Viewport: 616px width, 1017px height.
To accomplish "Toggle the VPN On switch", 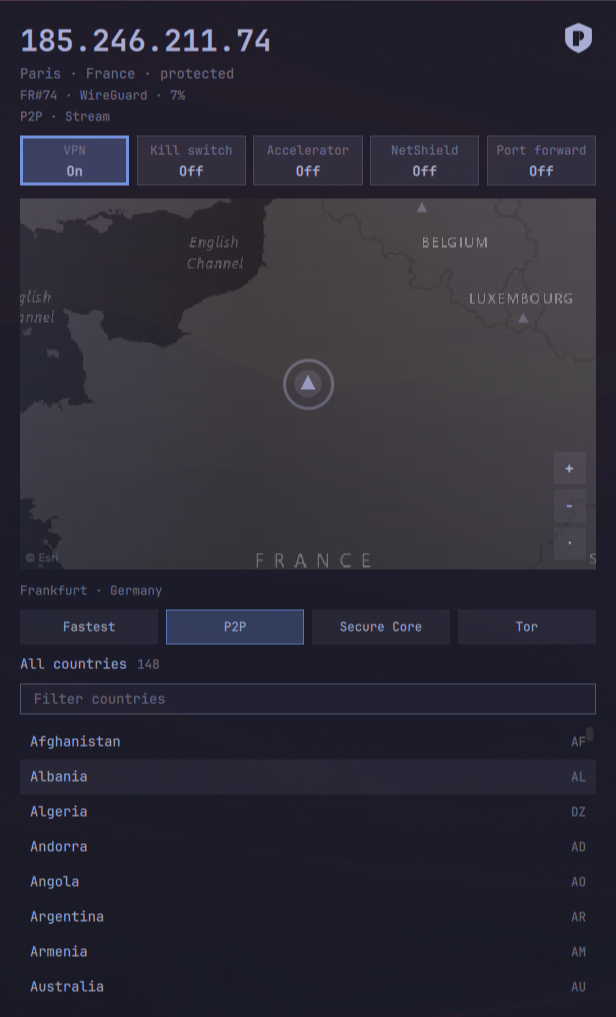I will [75, 160].
